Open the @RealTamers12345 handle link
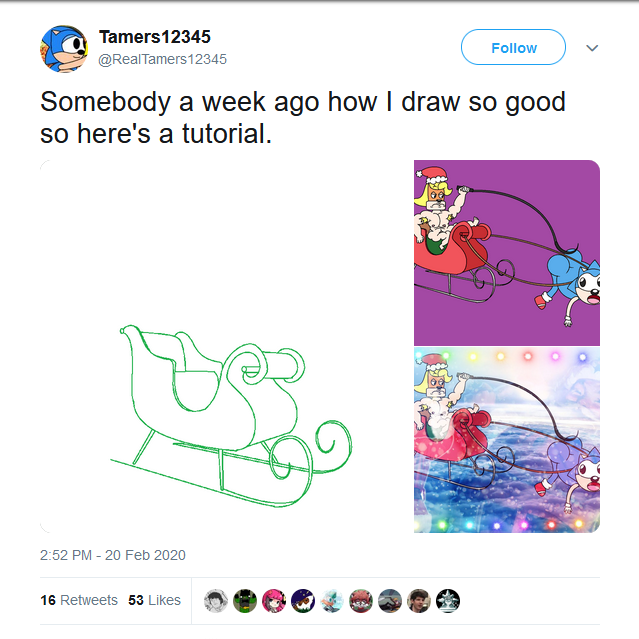 [x=162, y=59]
